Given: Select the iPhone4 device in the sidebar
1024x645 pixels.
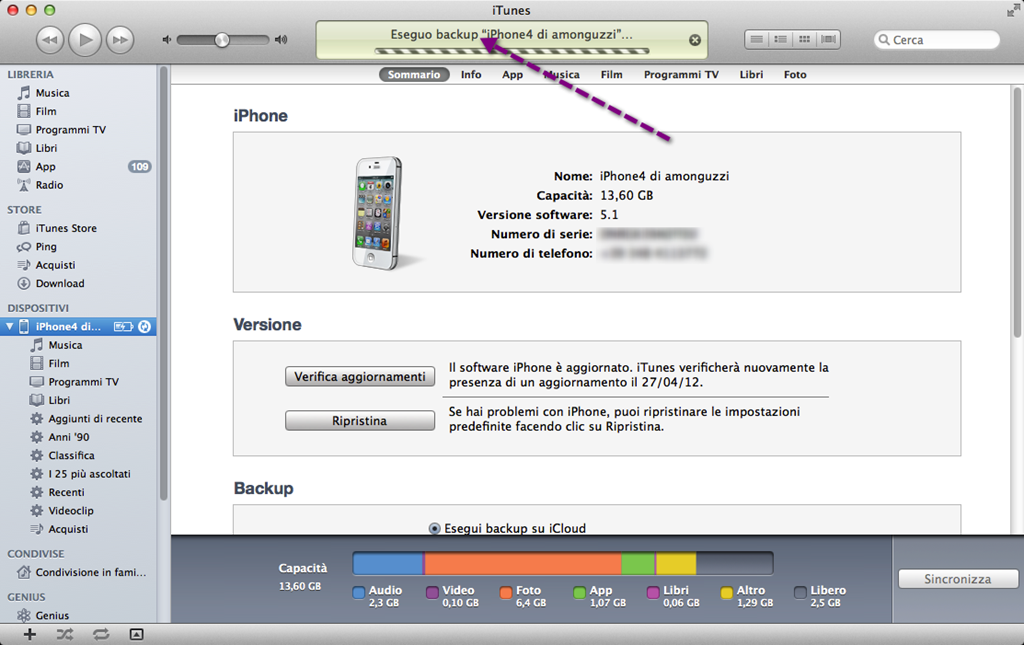Looking at the screenshot, I should tap(78, 326).
